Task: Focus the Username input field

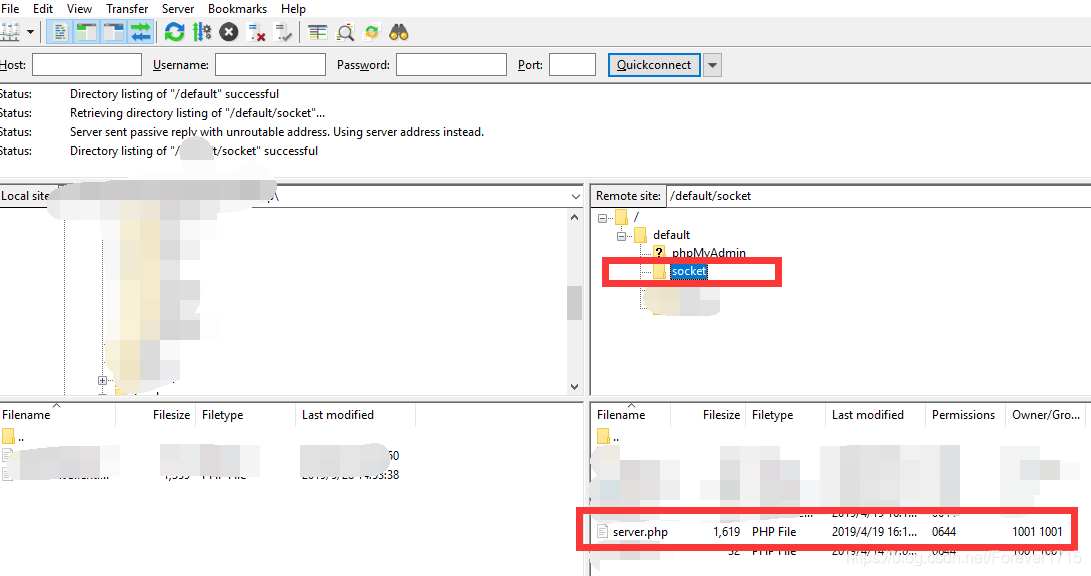Action: click(x=270, y=65)
